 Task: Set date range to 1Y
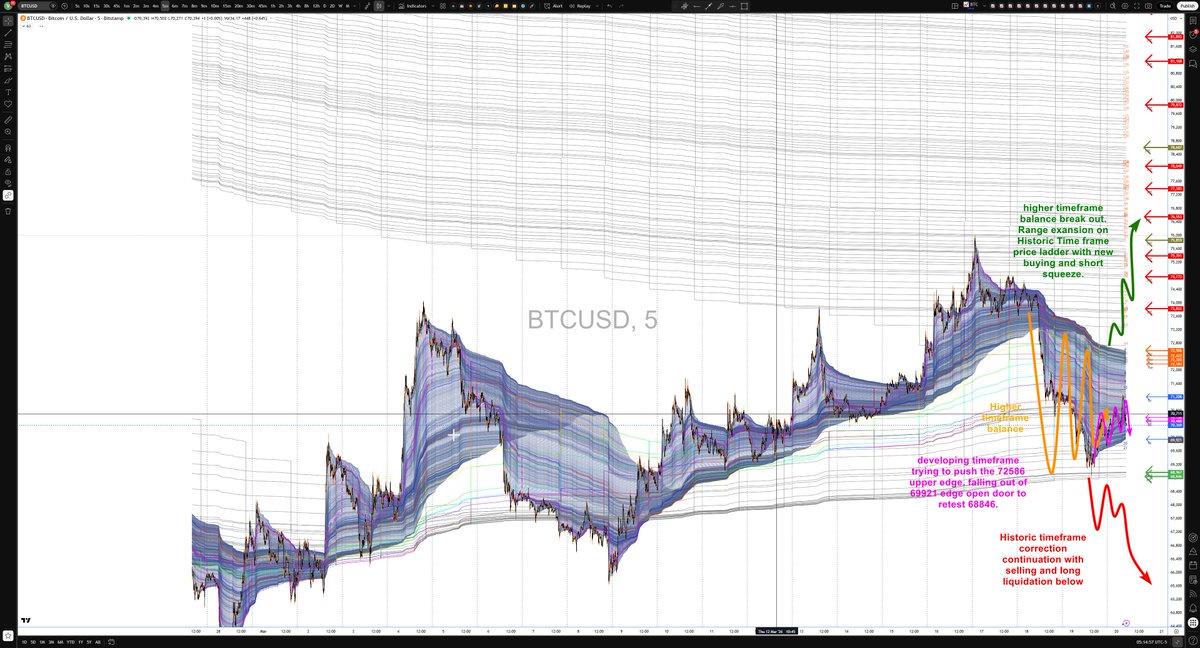[80, 642]
